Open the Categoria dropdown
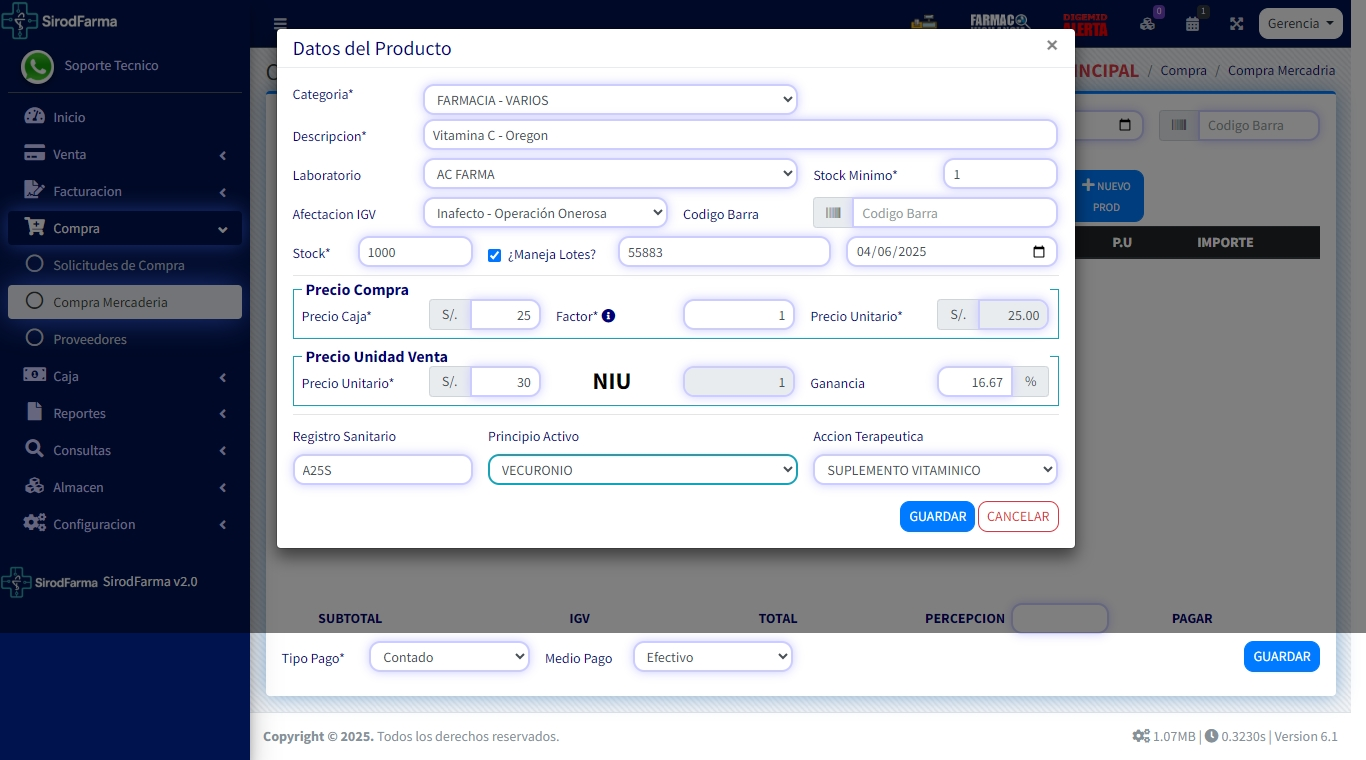This screenshot has height=760, width=1366. (x=610, y=100)
